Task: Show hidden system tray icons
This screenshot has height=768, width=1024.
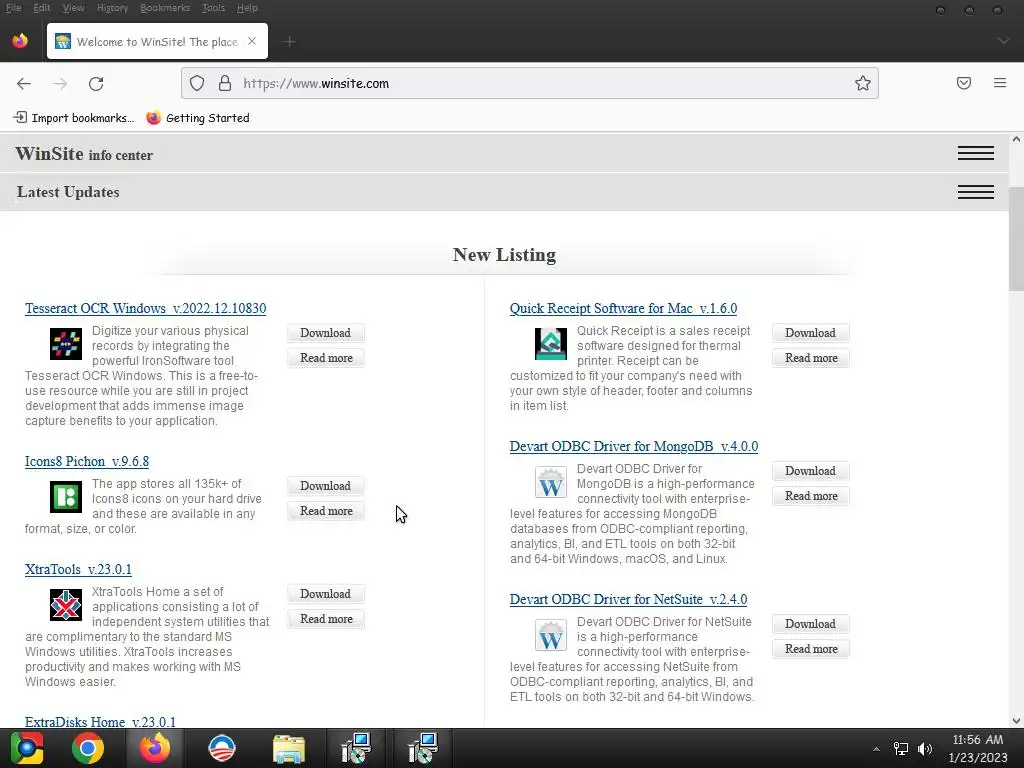Action: click(x=876, y=749)
